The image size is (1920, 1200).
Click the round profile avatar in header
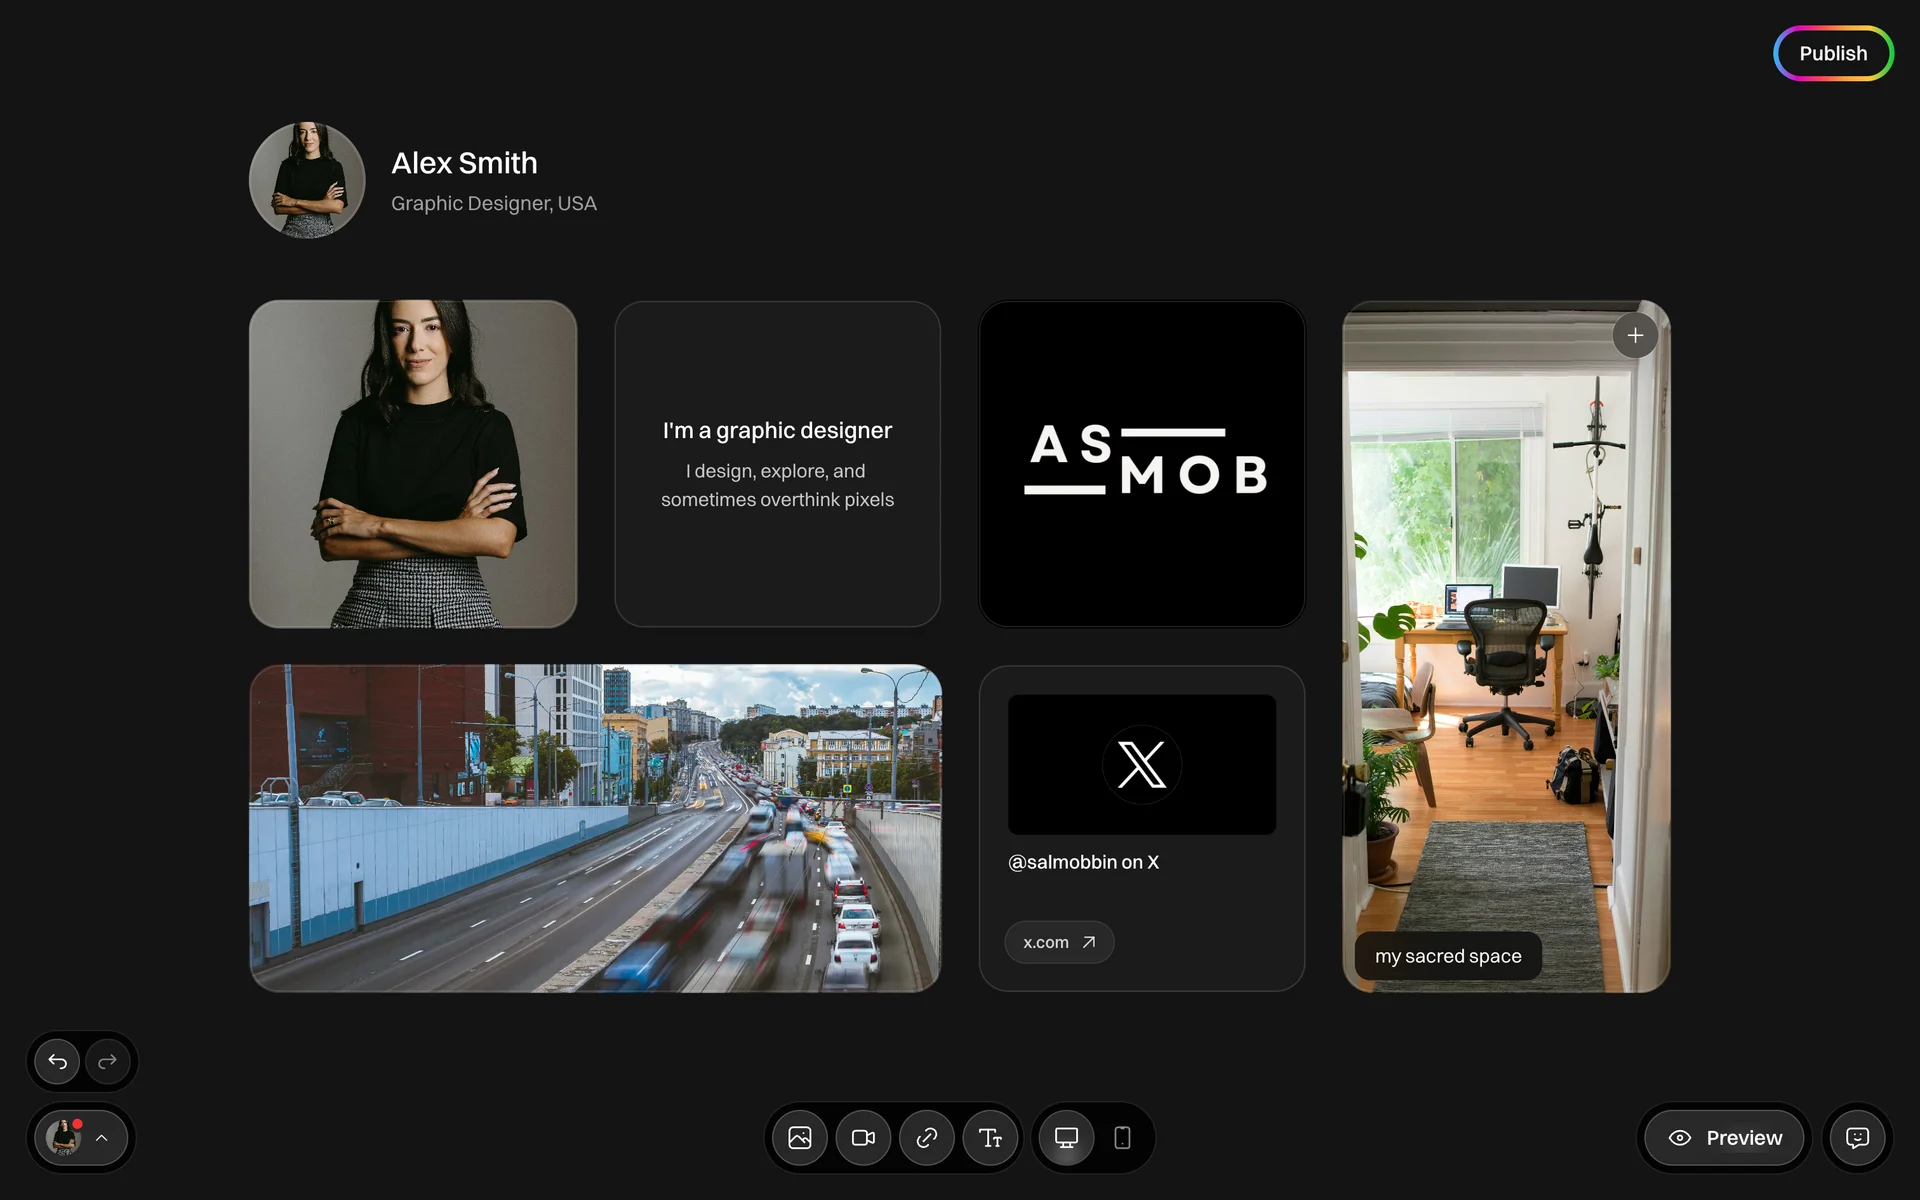click(307, 180)
